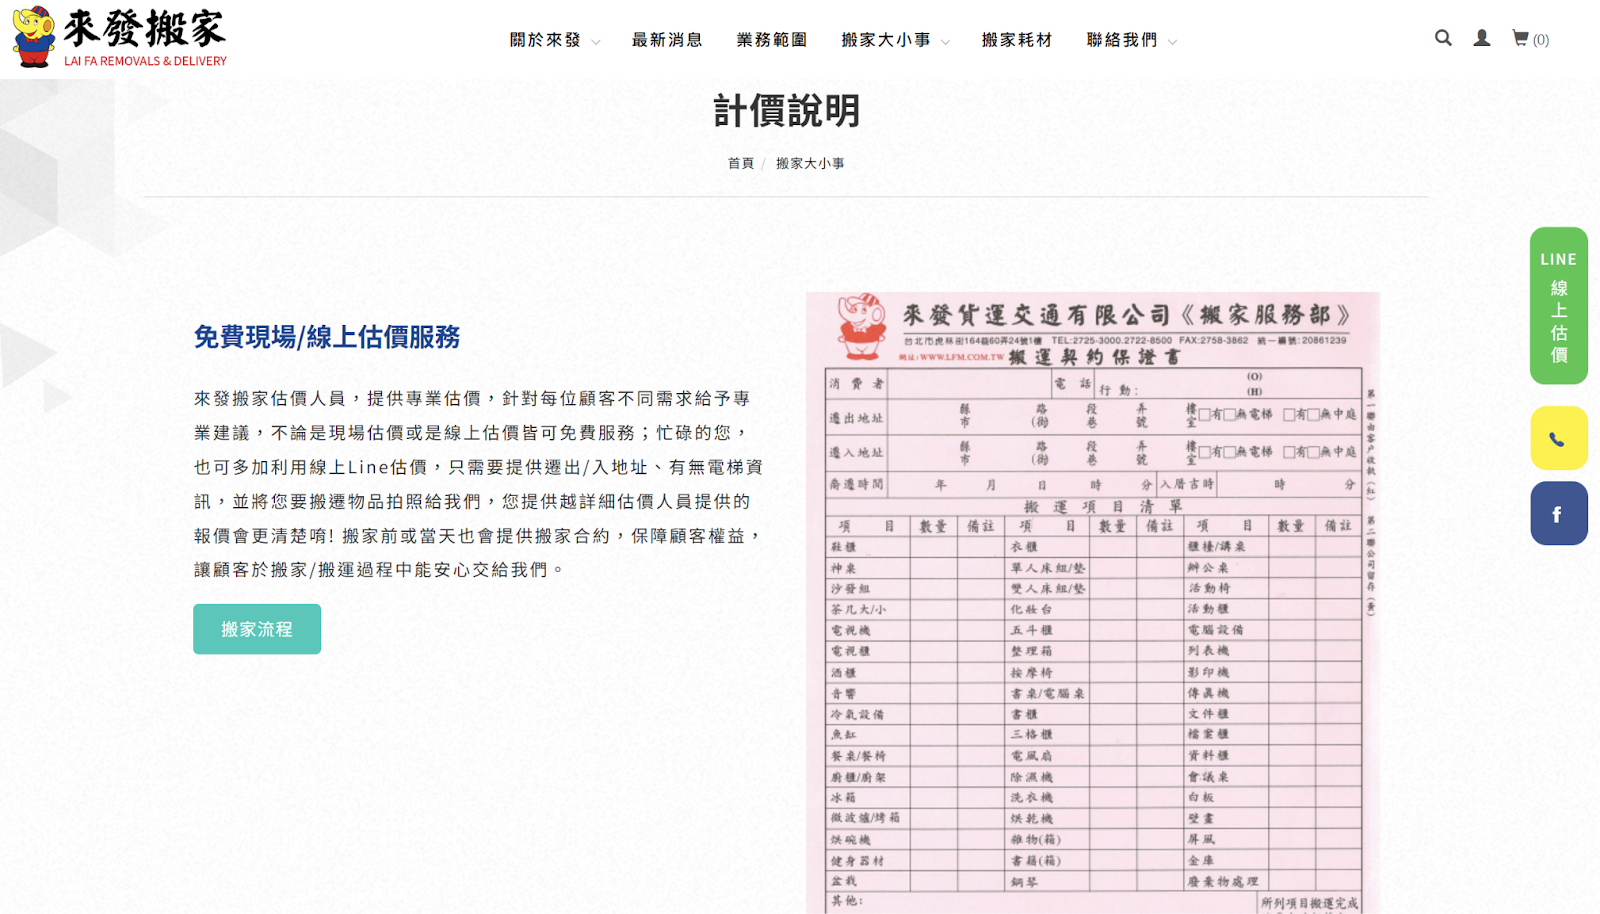This screenshot has height=914, width=1600.
Task: Open the 聯絡我們 navigation menu
Action: 1122,40
